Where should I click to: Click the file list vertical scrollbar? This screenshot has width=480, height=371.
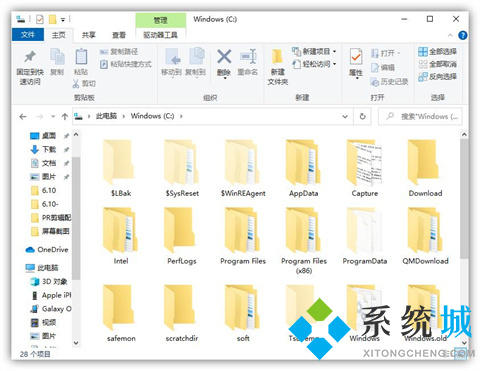464,198
